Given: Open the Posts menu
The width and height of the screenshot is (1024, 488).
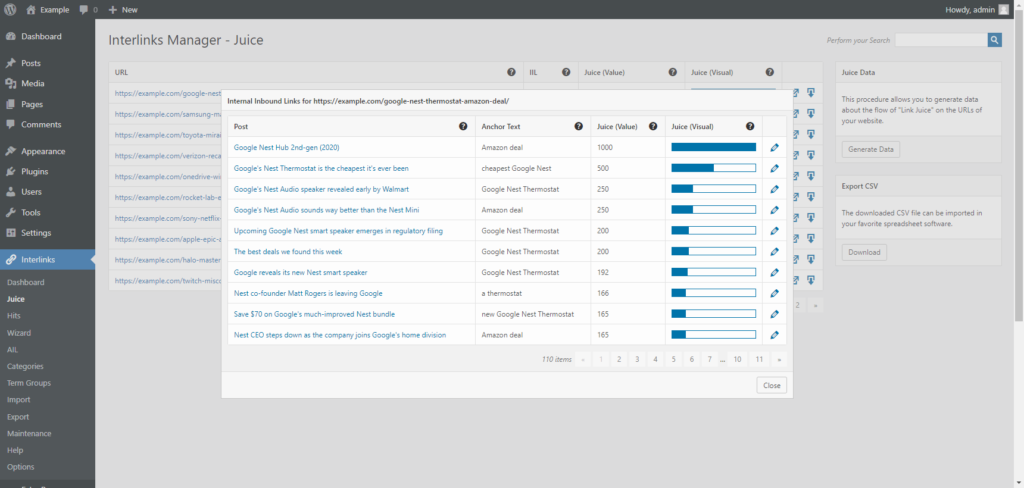Looking at the screenshot, I should coord(31,63).
